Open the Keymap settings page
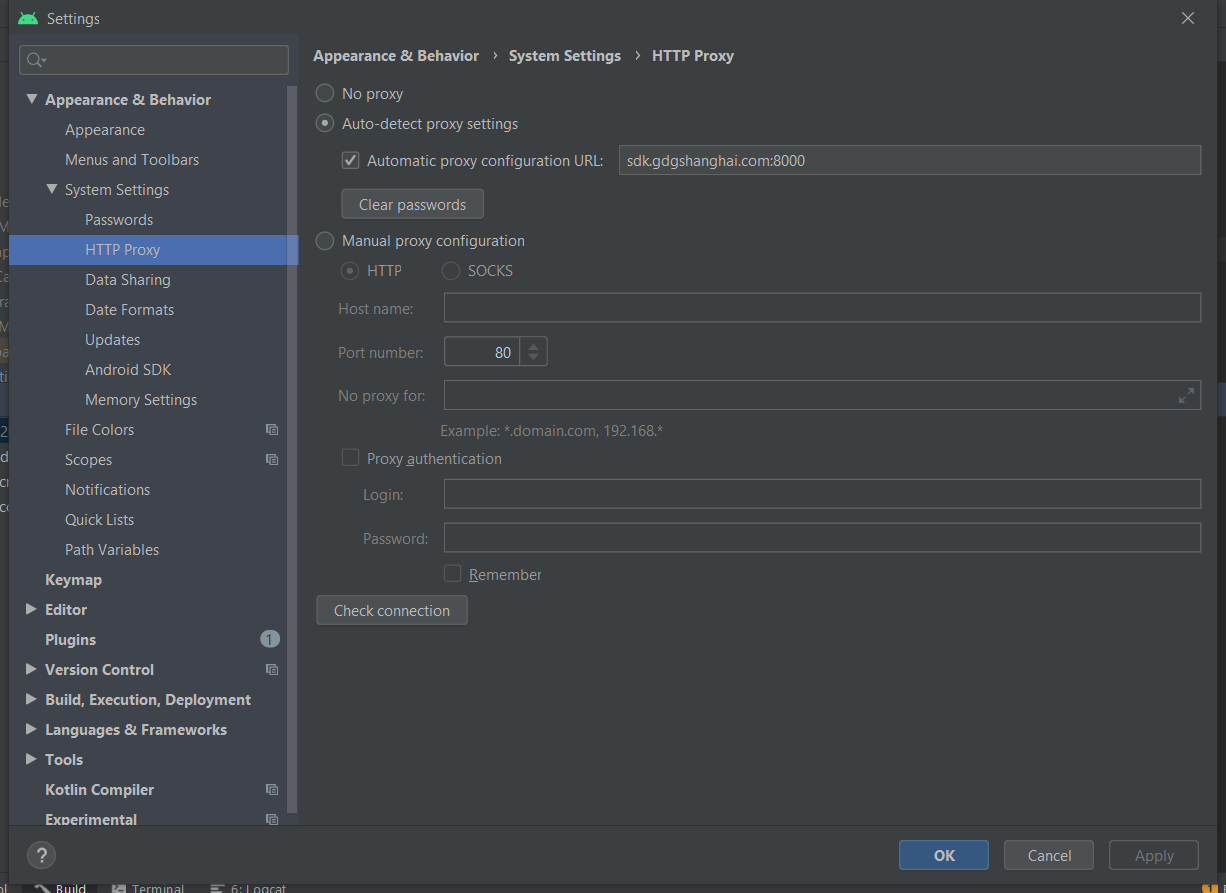The width and height of the screenshot is (1226, 893). click(x=74, y=580)
